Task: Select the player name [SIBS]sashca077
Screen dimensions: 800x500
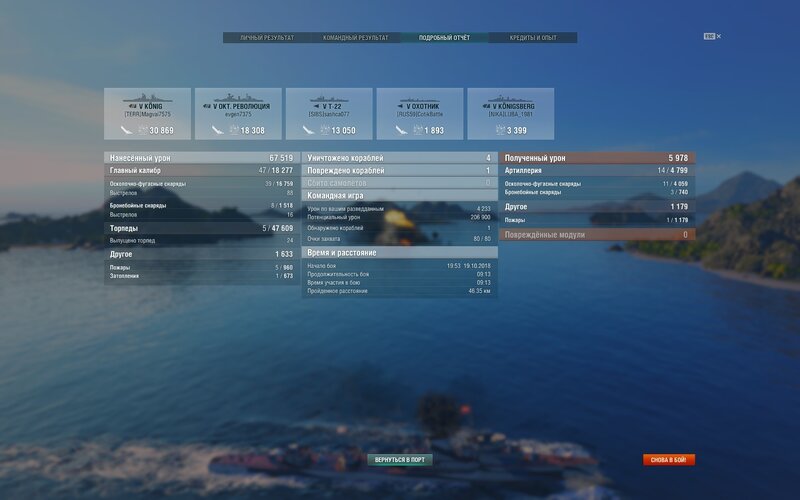Action: tap(329, 114)
